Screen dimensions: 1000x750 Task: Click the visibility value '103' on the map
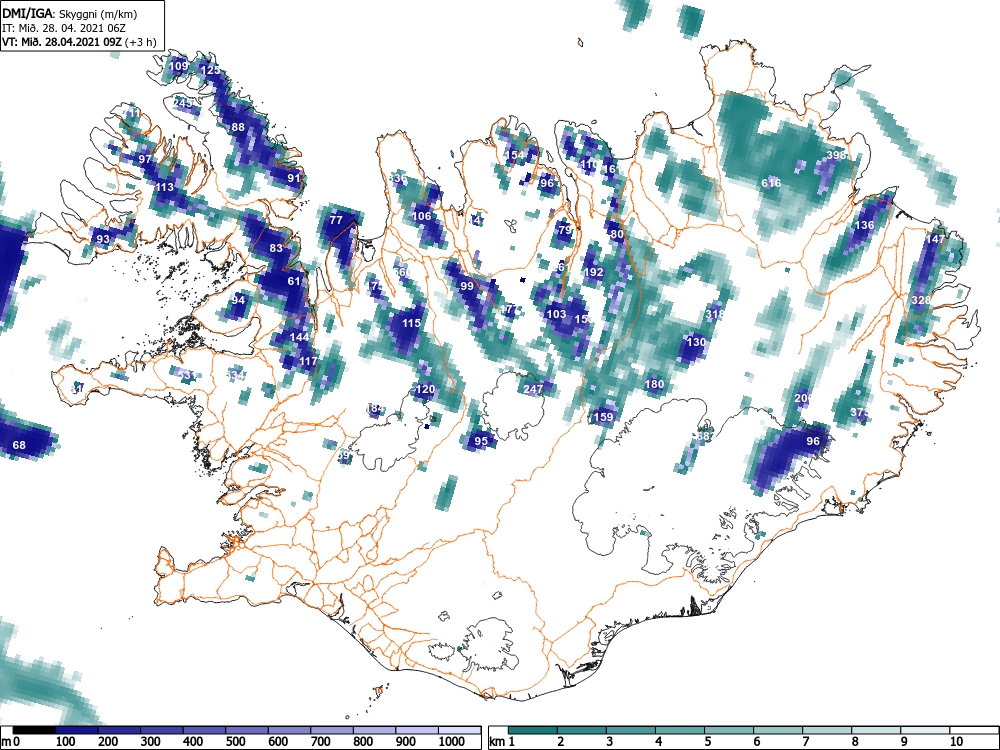556,314
